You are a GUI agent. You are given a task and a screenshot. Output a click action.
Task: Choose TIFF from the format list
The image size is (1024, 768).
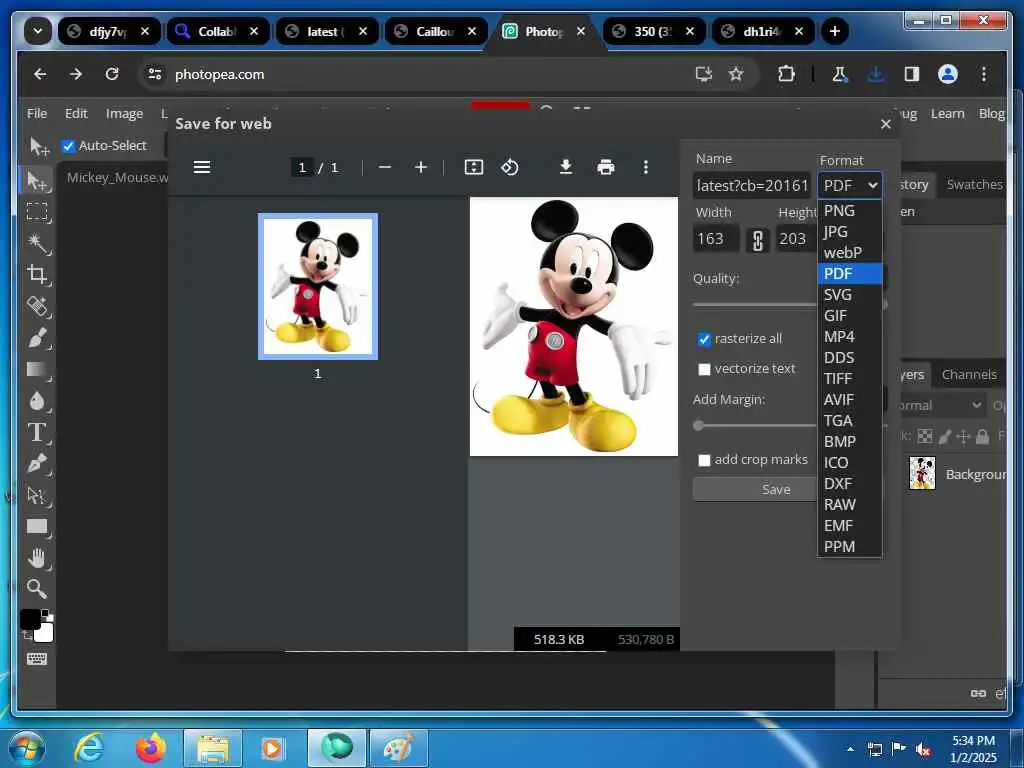tap(838, 379)
